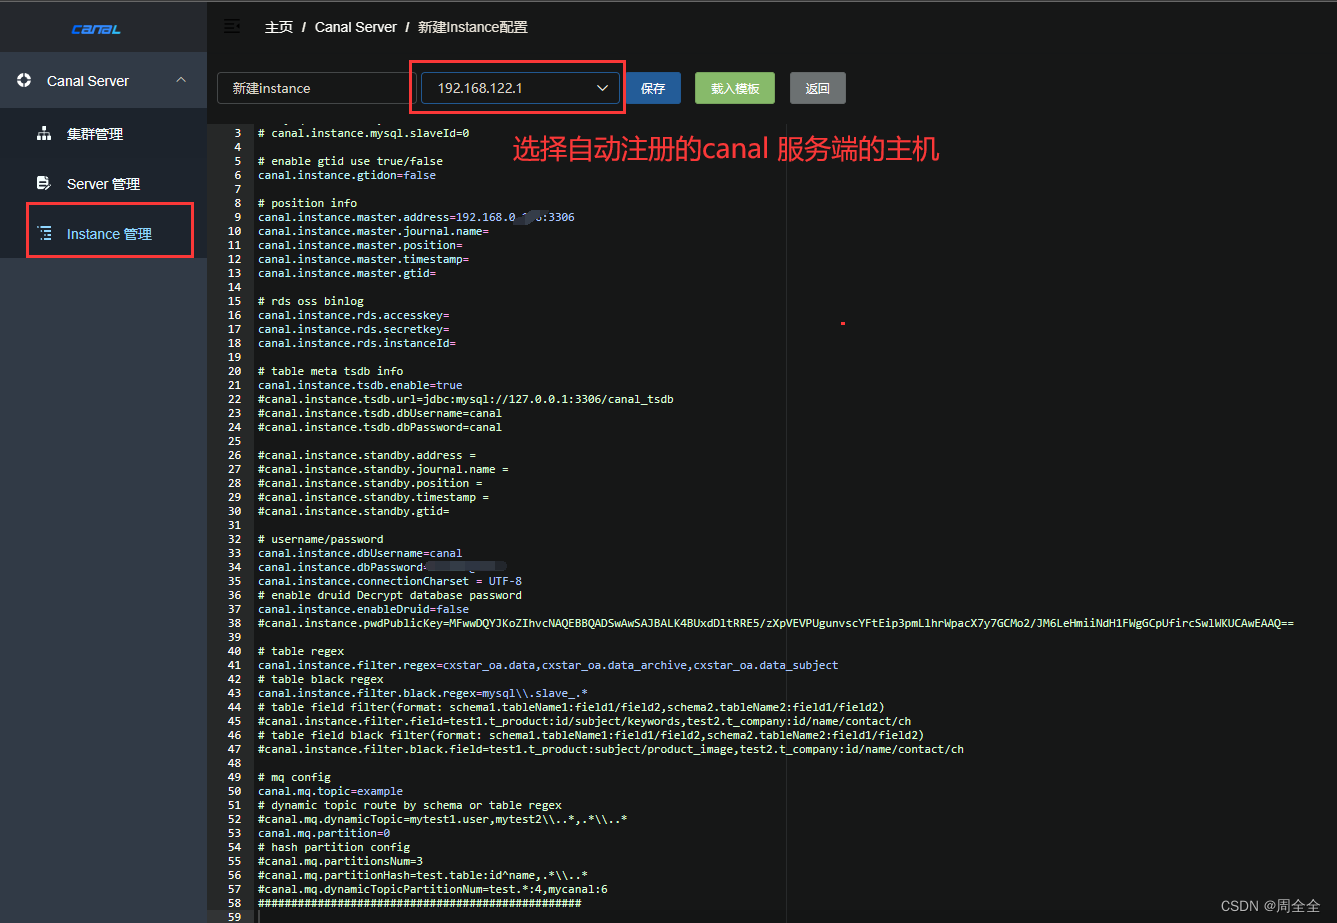Click 新建Instance配置 breadcrumb
Screen dimensions: 1337x923
[x=473, y=27]
